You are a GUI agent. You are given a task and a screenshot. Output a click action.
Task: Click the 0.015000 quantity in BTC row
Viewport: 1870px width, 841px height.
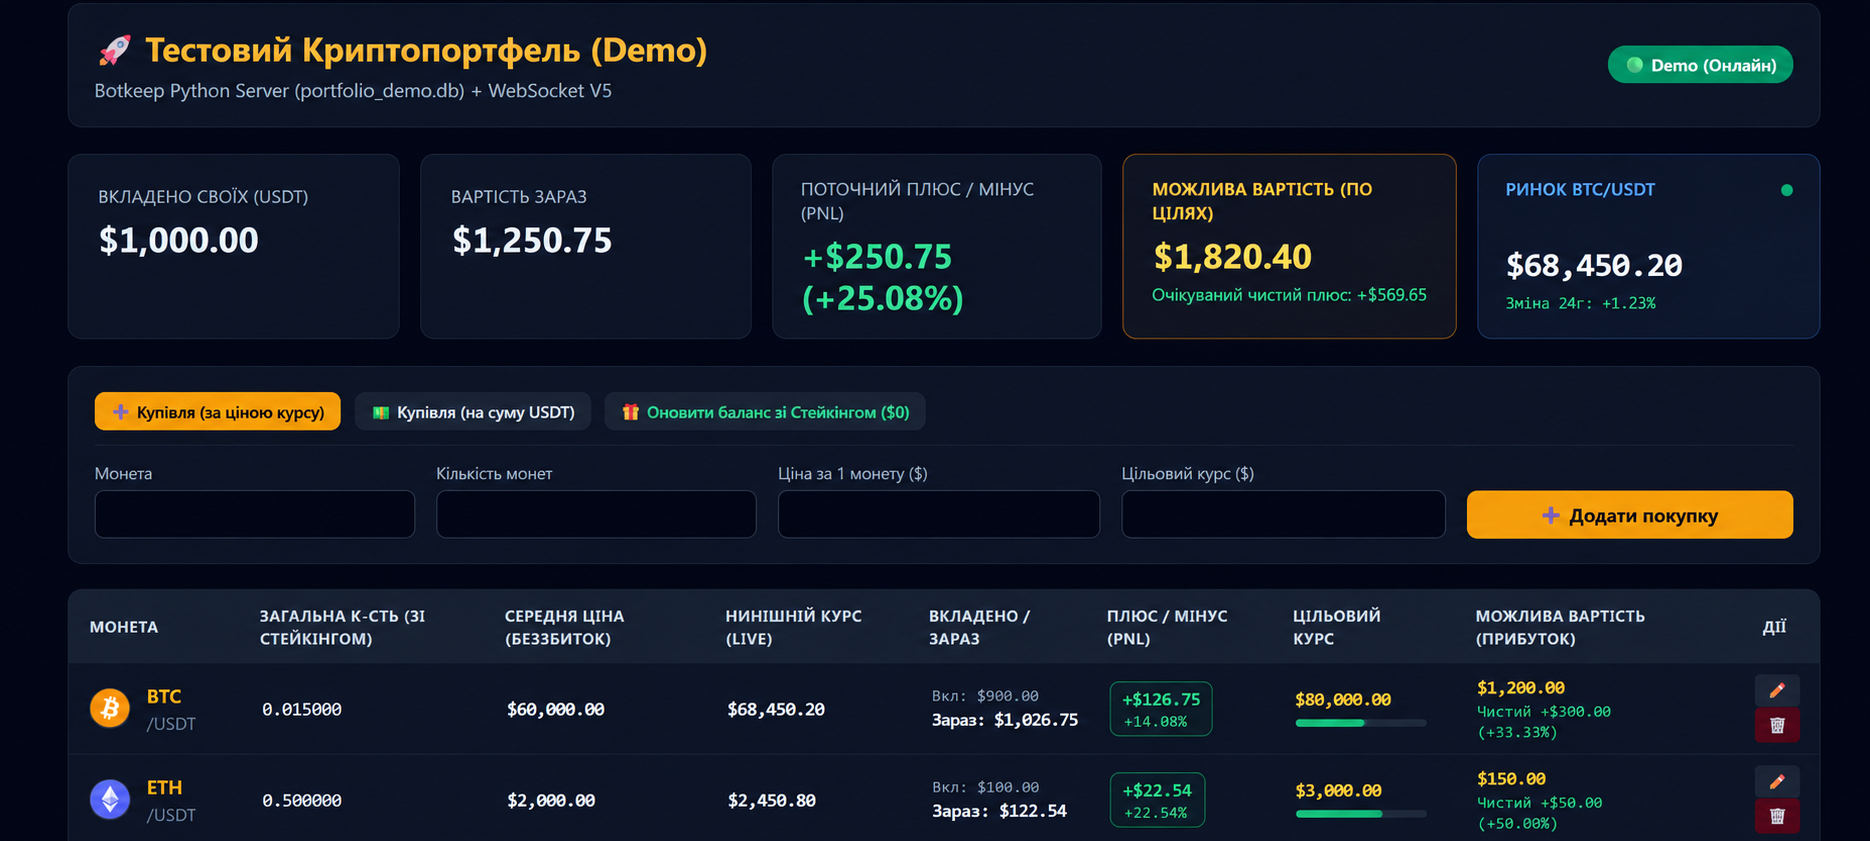coord(302,709)
